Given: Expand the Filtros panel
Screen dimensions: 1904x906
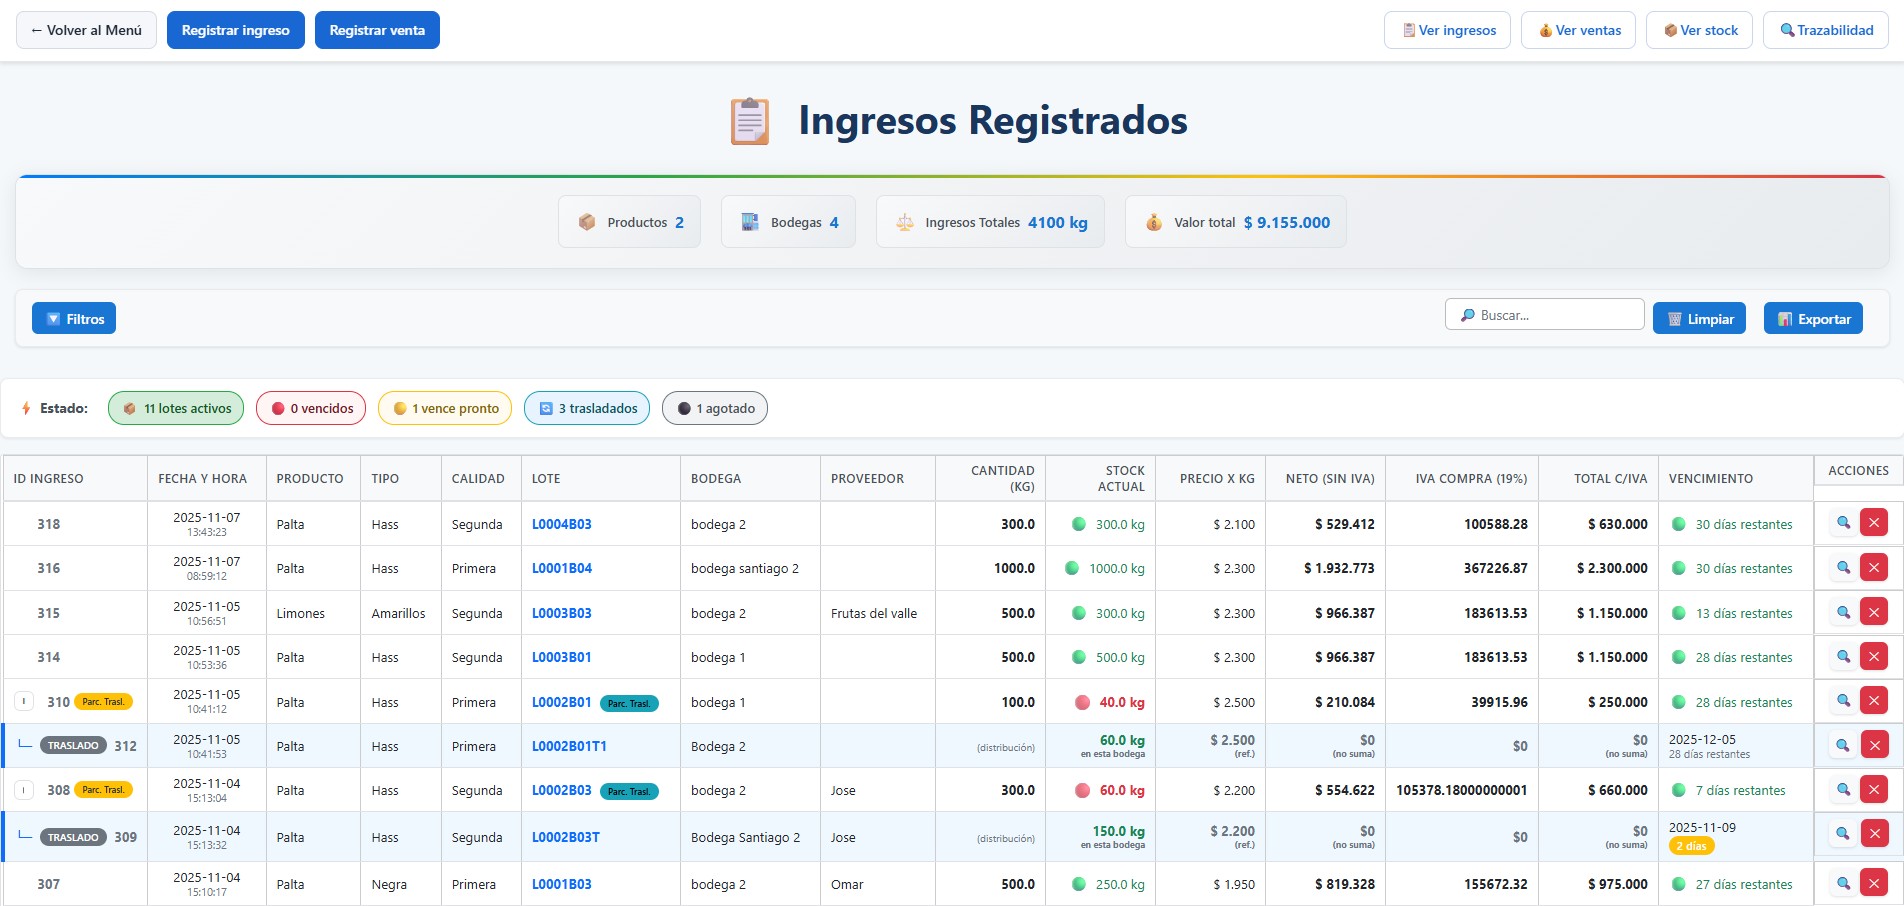Looking at the screenshot, I should tap(74, 319).
